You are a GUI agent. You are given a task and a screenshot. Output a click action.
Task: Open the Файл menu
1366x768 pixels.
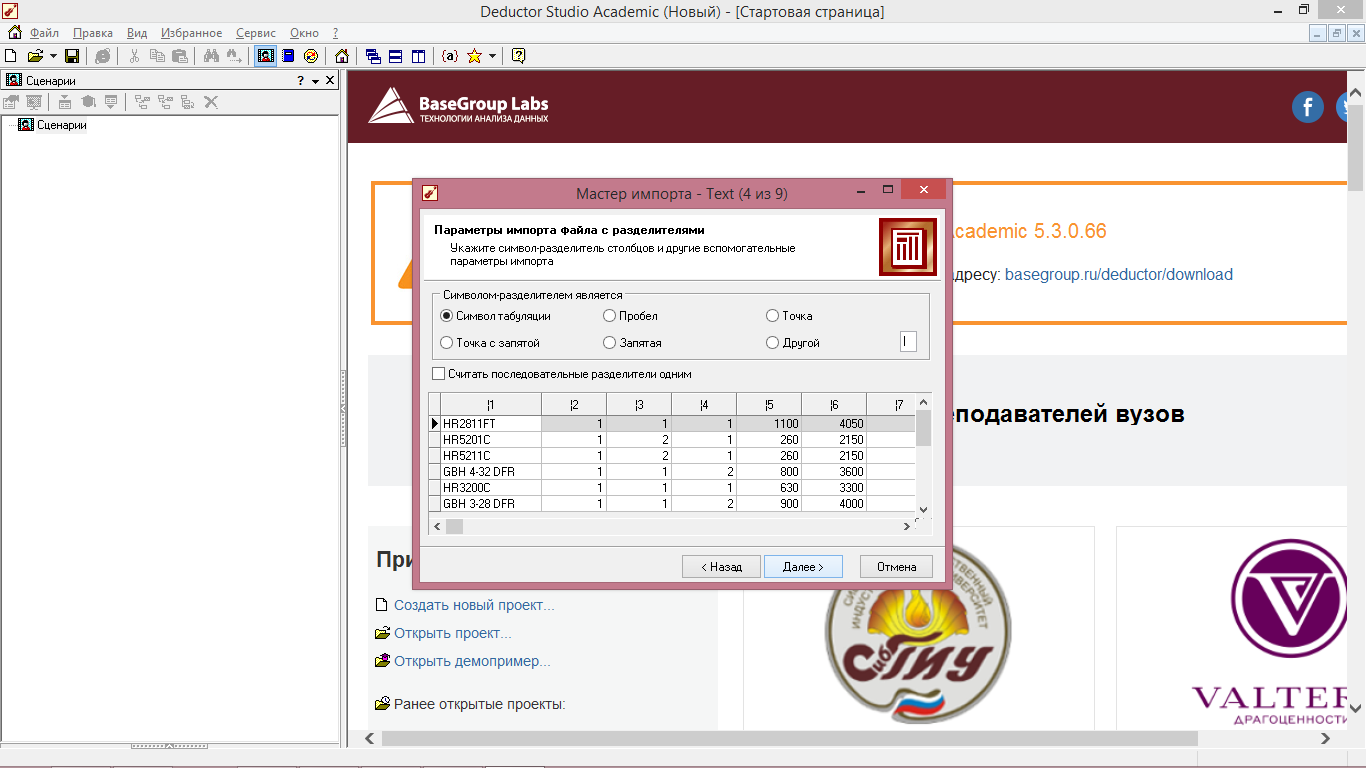tap(44, 33)
